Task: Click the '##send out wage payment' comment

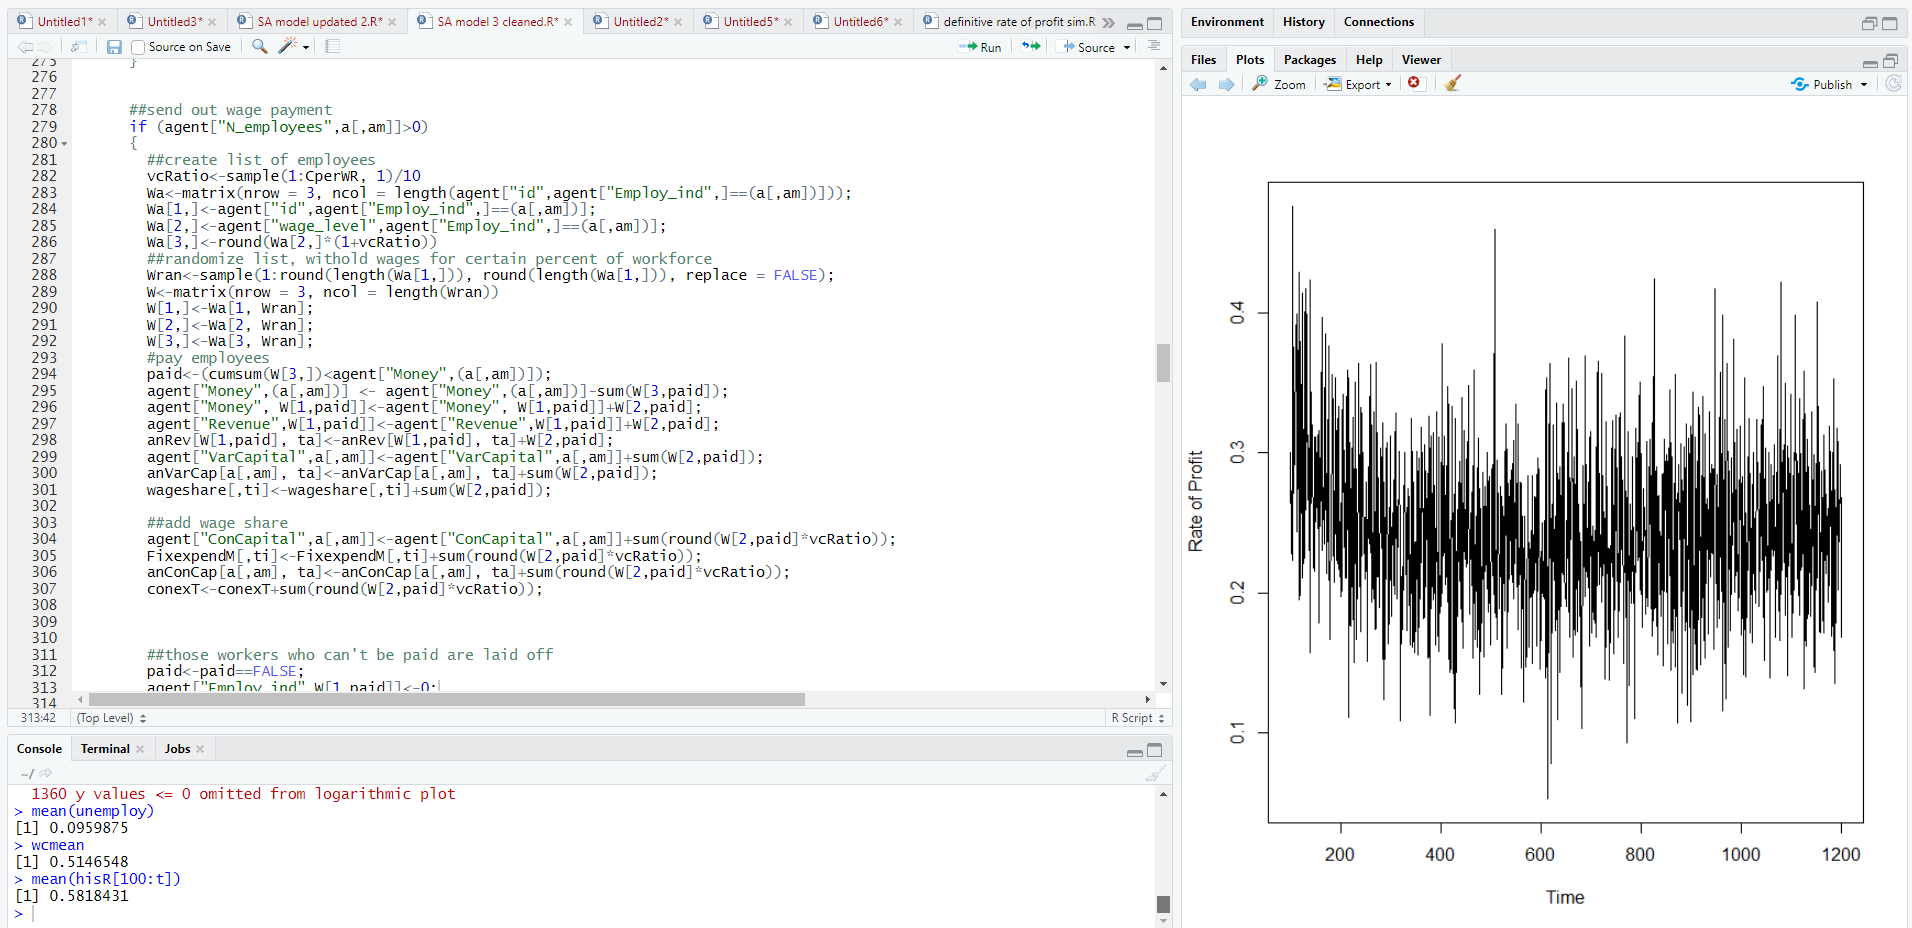Action: [x=230, y=110]
